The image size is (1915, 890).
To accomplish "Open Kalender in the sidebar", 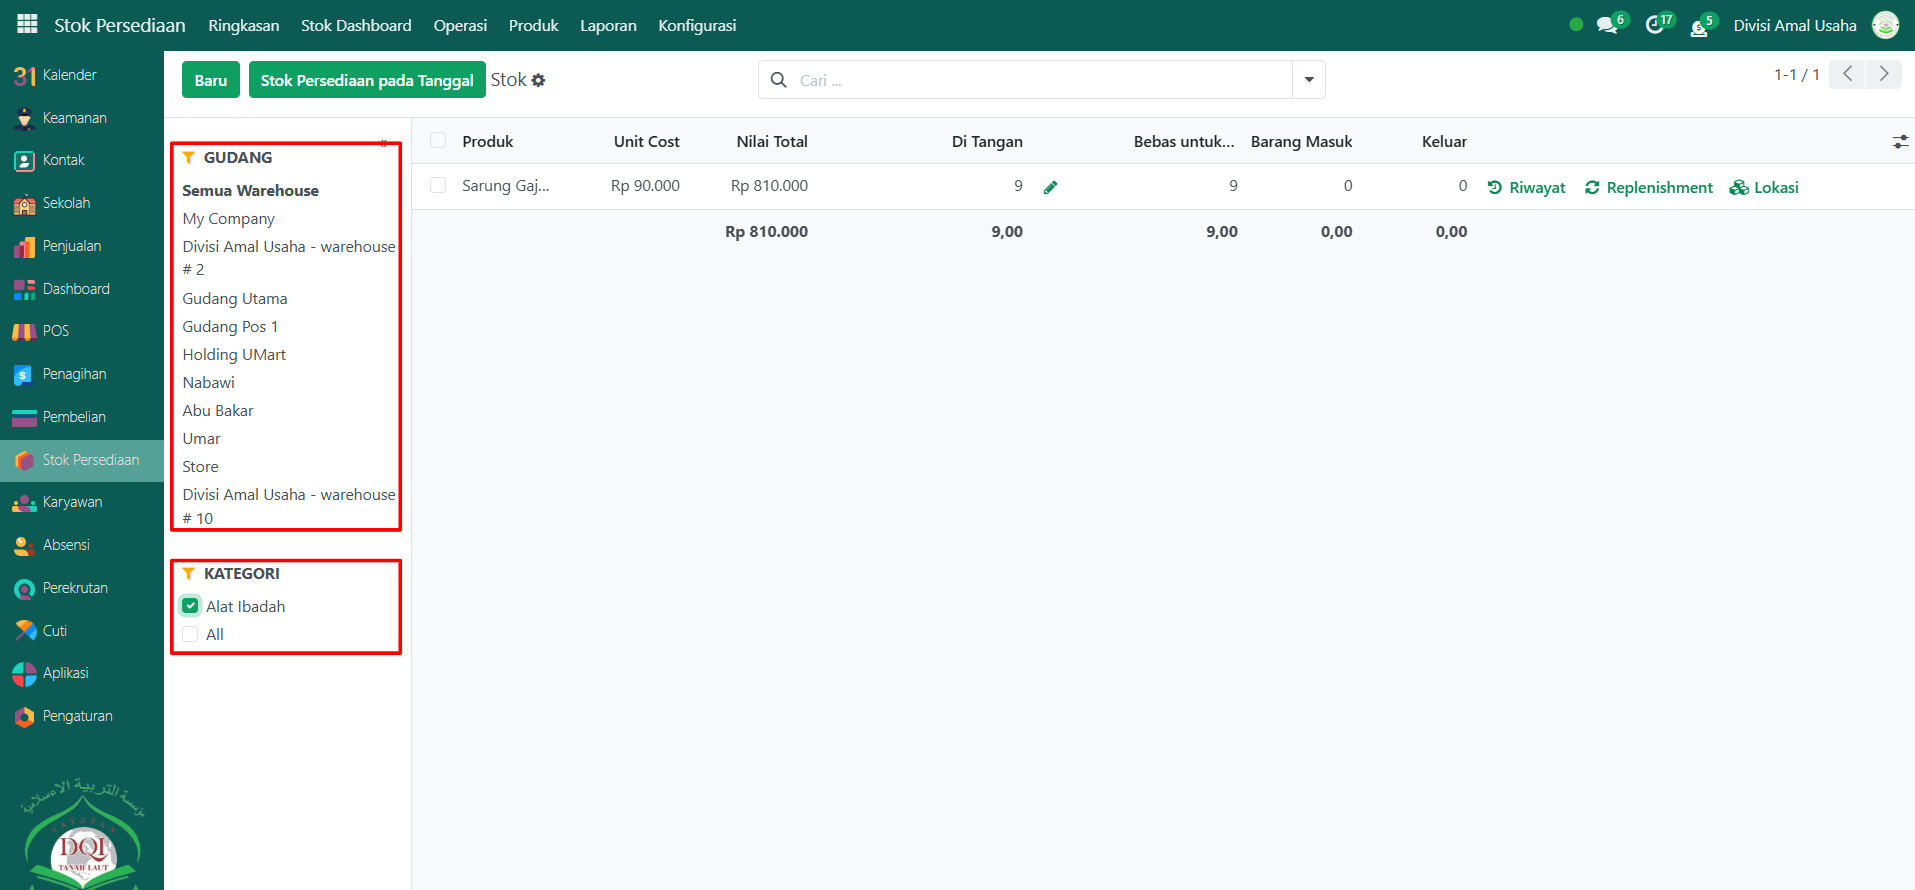I will (x=69, y=75).
